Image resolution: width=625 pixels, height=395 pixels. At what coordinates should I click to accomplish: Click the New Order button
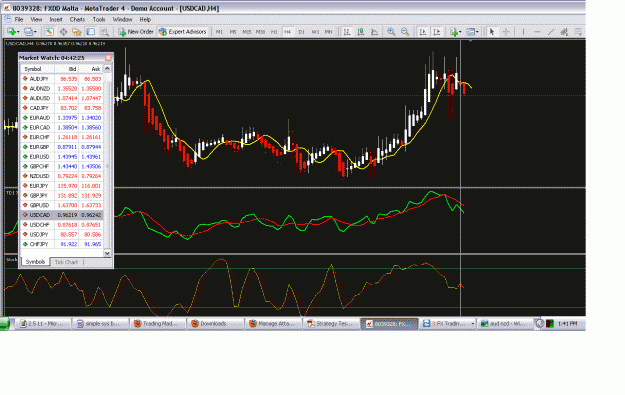pyautogui.click(x=136, y=32)
